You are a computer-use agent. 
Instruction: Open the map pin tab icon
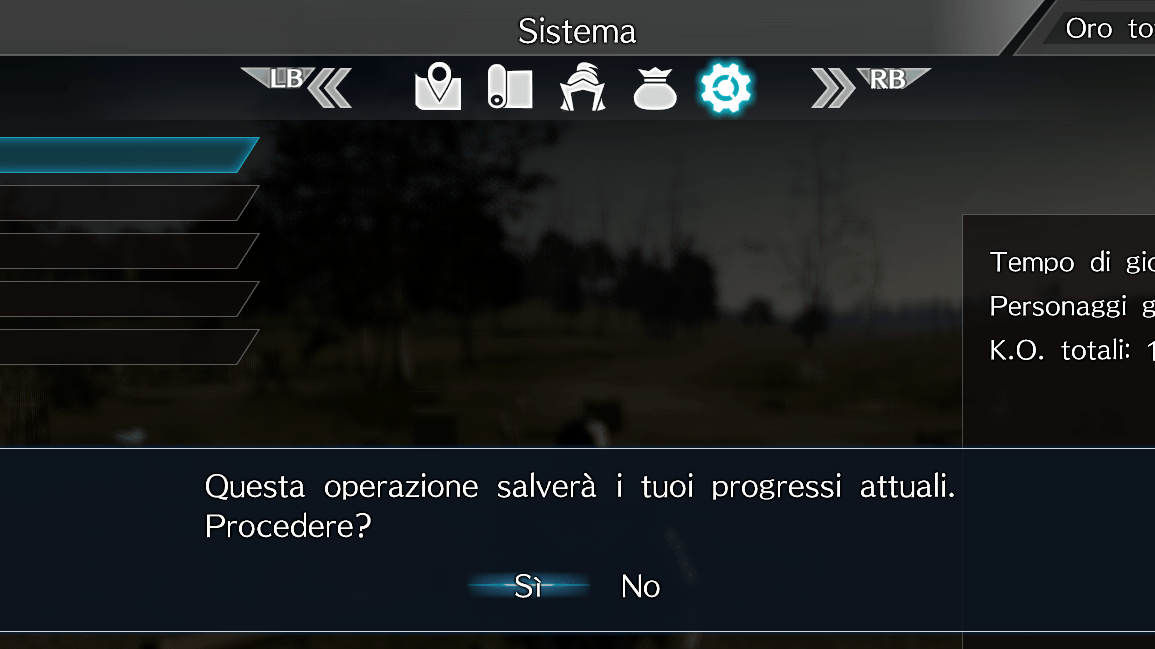tap(438, 87)
